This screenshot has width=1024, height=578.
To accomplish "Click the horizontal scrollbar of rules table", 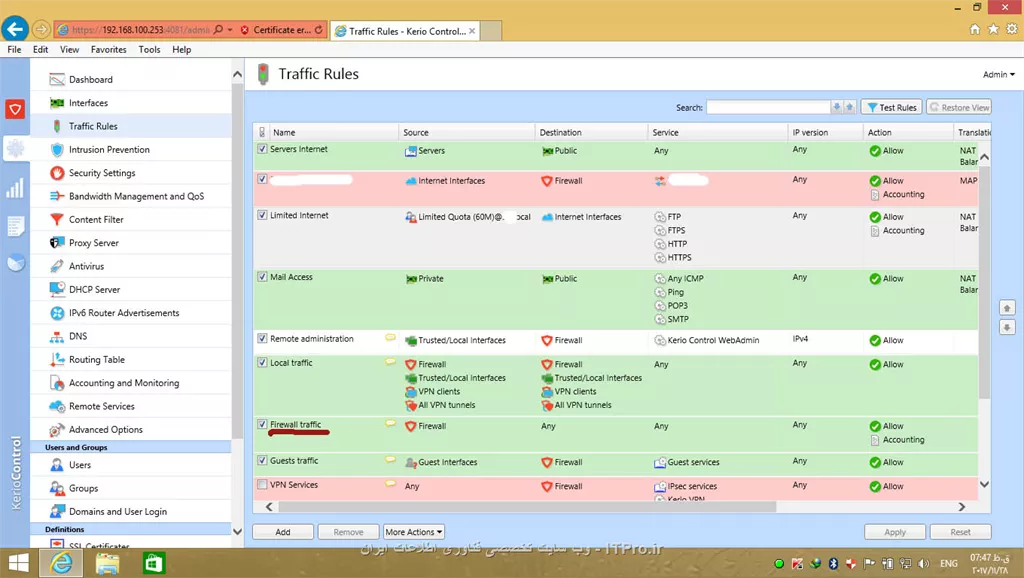I will 527,507.
